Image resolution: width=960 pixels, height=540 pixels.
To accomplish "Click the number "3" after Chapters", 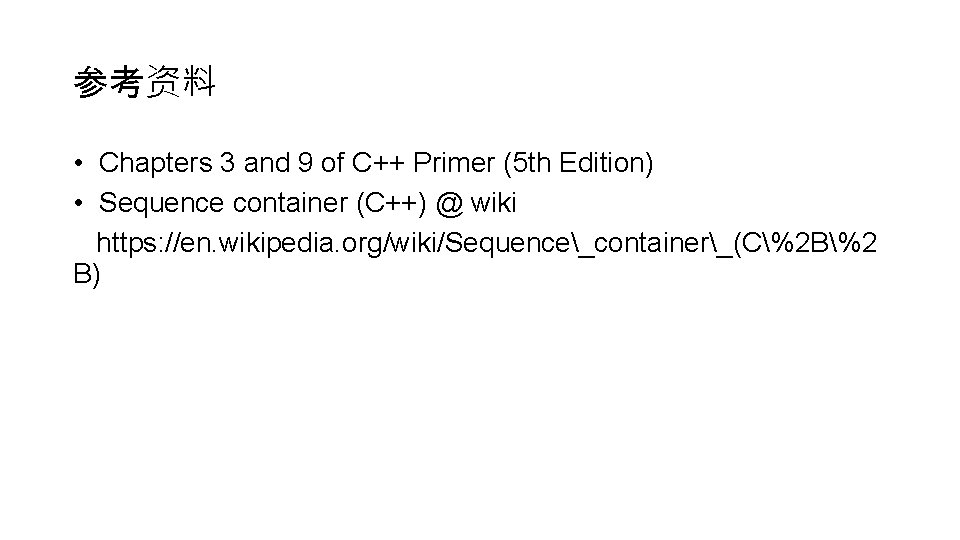I will pos(230,162).
